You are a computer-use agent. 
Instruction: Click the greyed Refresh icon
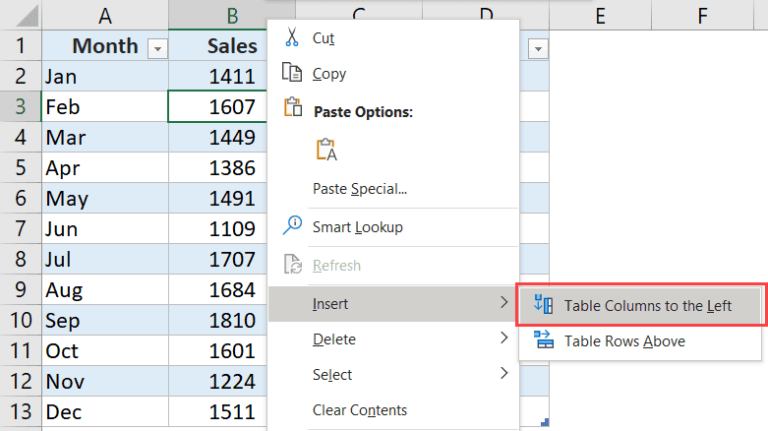pyautogui.click(x=292, y=265)
